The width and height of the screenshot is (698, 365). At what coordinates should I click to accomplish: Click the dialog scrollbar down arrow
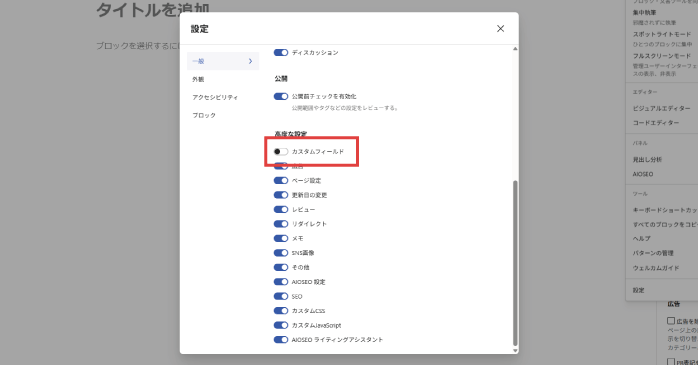click(515, 351)
